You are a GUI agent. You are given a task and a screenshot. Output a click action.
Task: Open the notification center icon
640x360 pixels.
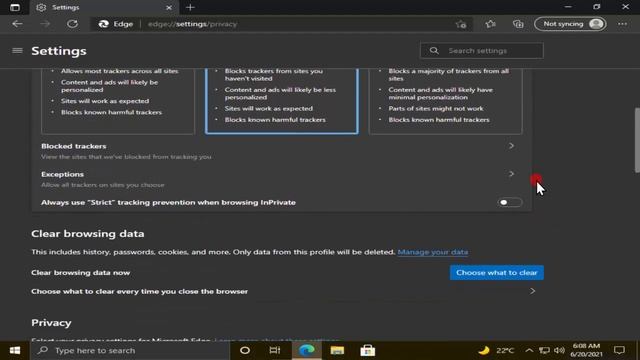point(619,351)
